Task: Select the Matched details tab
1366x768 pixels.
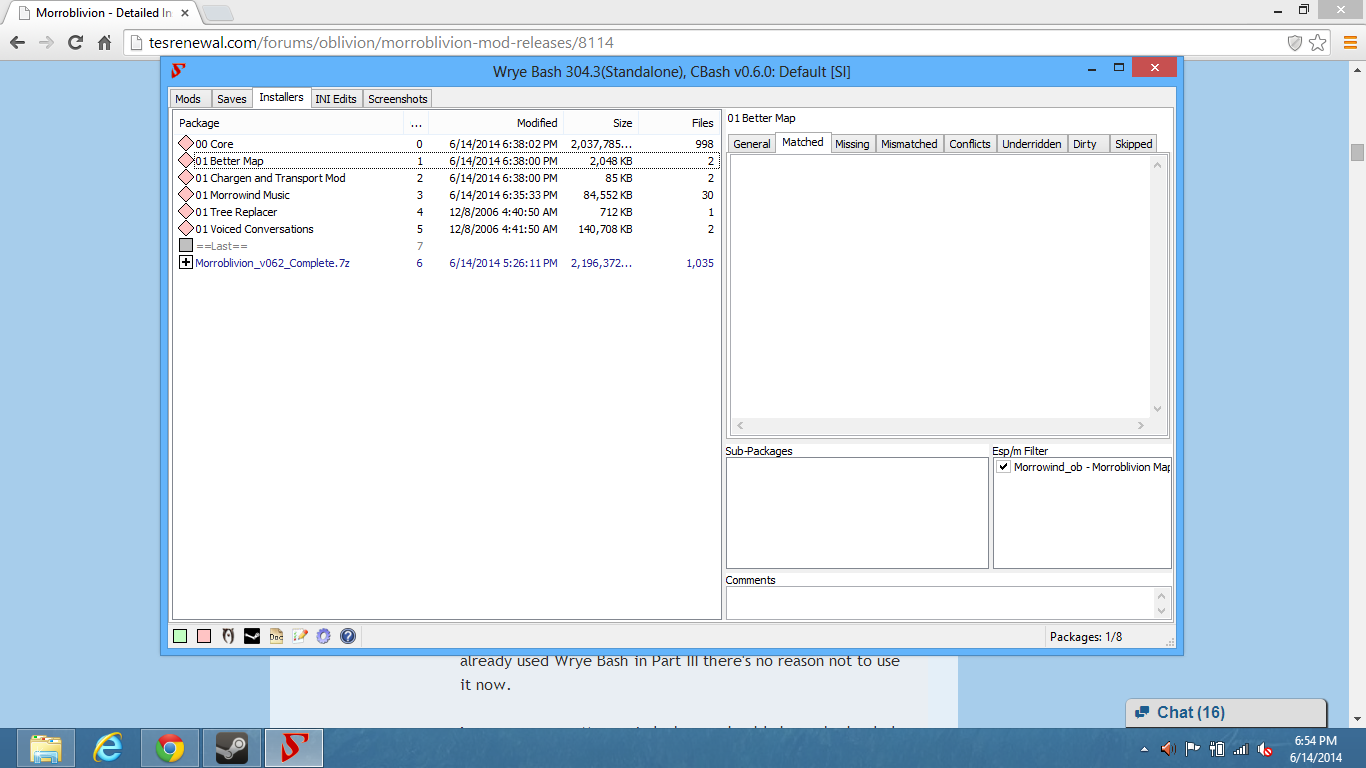Action: coord(803,142)
